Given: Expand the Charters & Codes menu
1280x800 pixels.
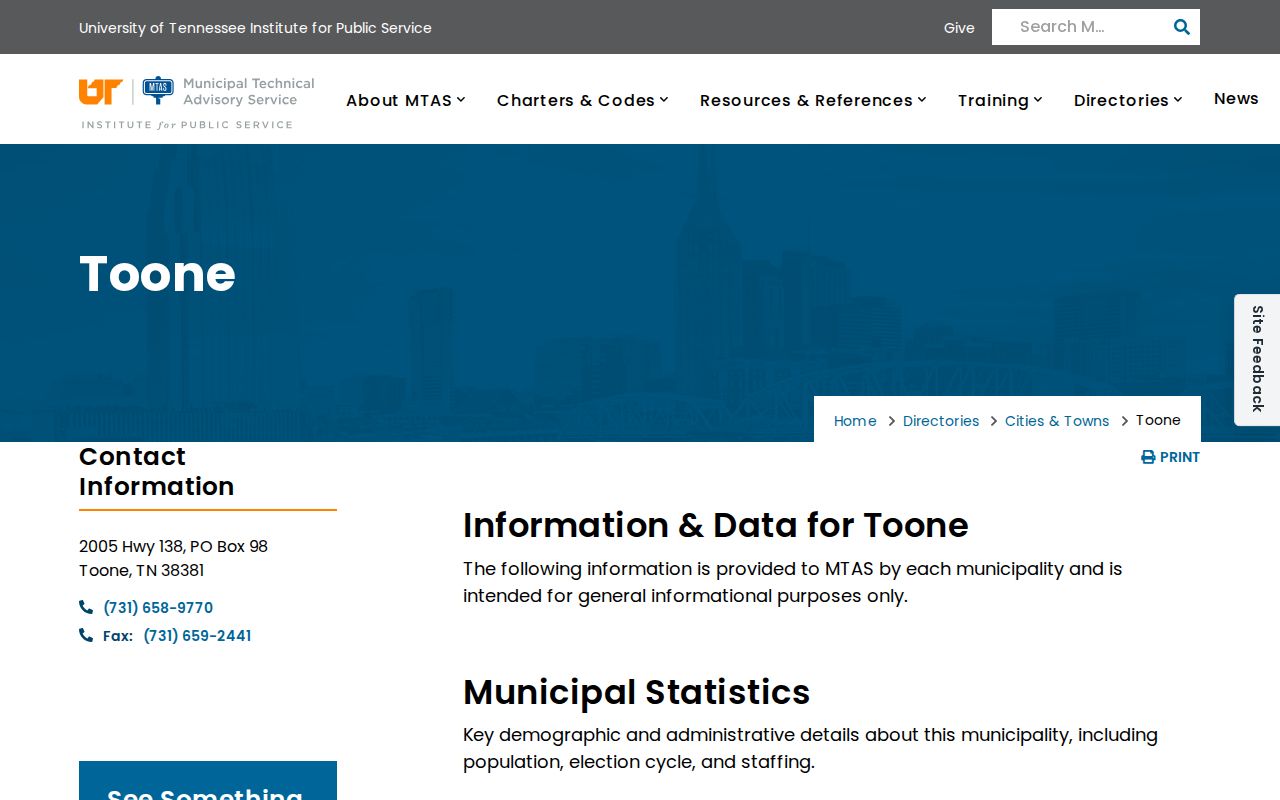Looking at the screenshot, I should pos(582,100).
